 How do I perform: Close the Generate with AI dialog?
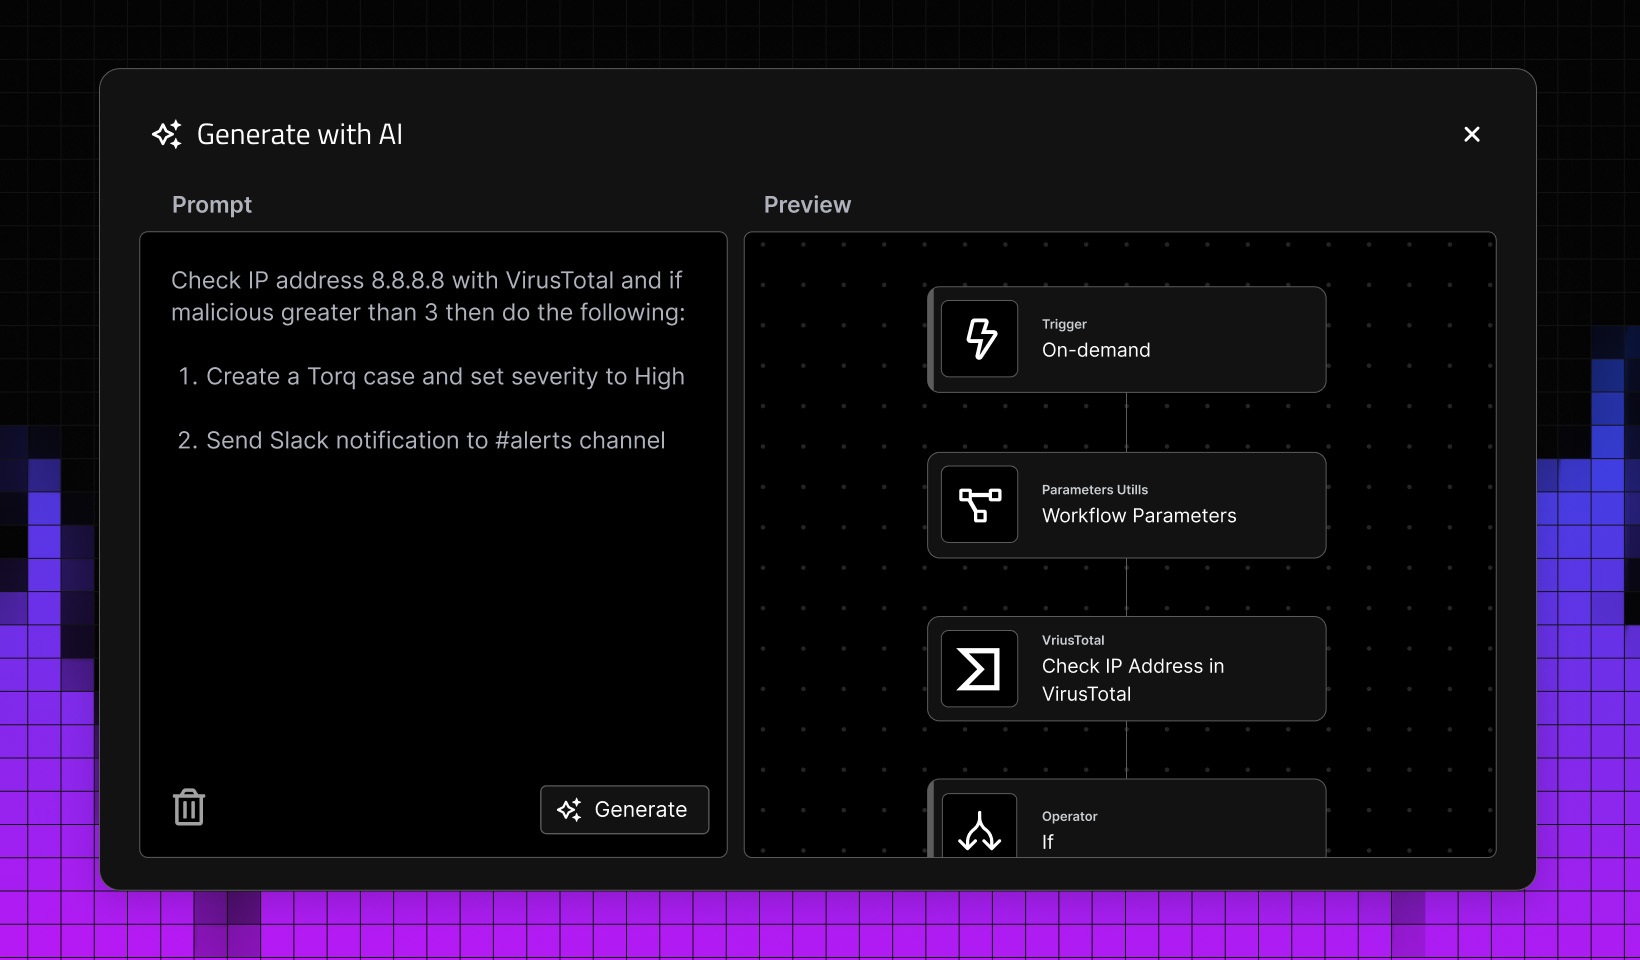(x=1471, y=134)
